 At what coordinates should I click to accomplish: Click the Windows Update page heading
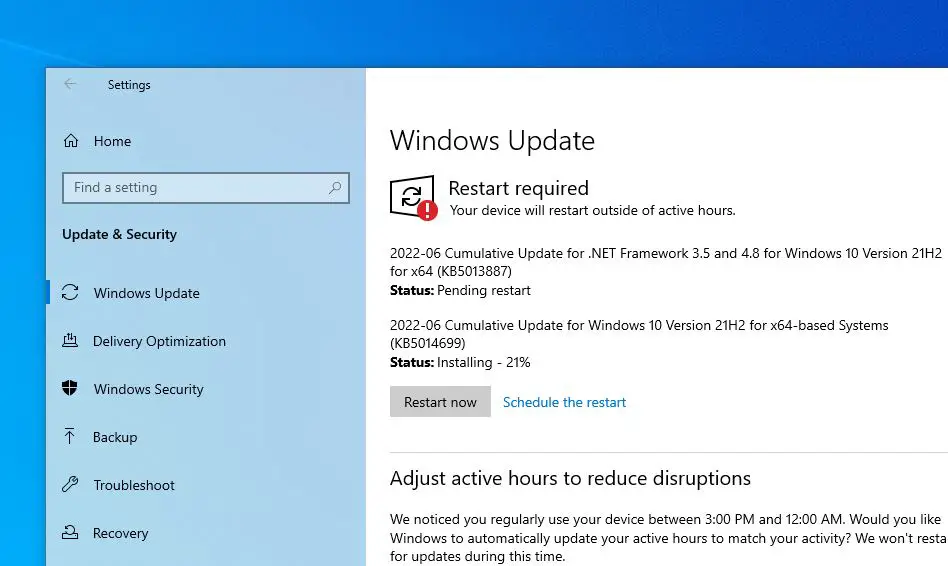click(492, 141)
